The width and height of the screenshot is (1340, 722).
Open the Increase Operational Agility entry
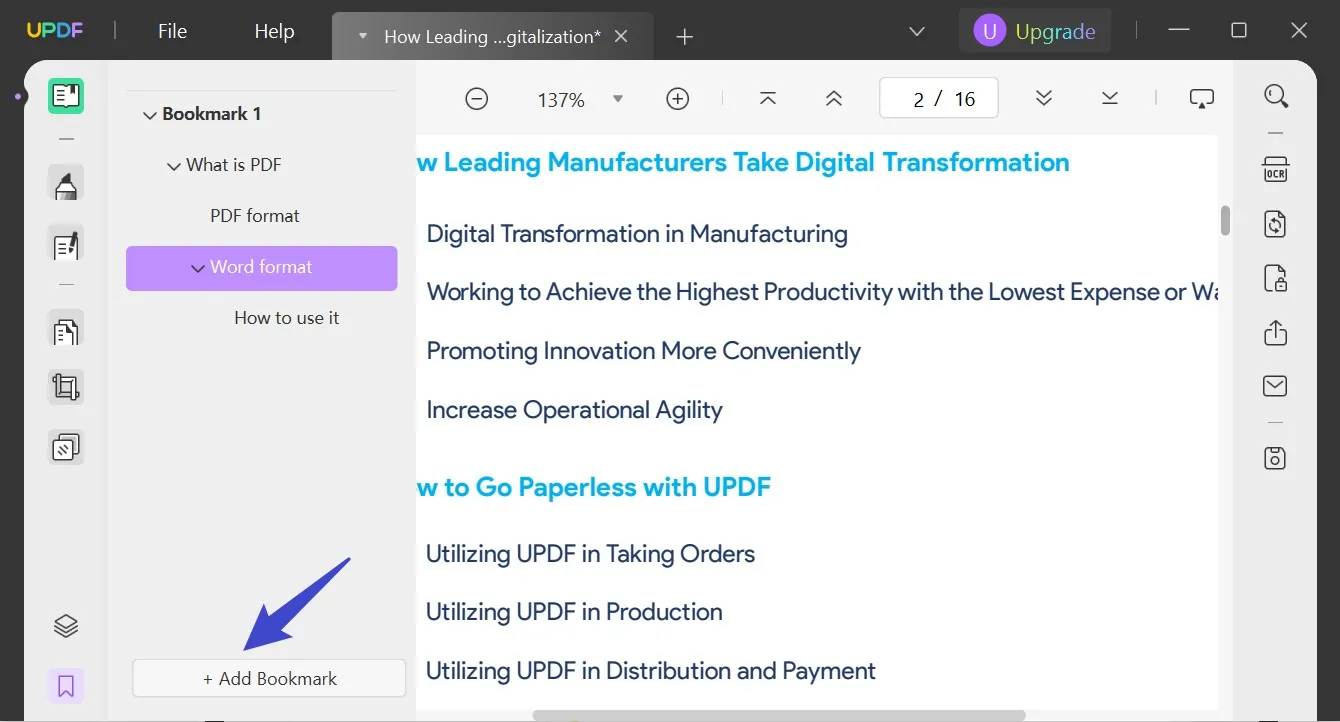pos(575,410)
